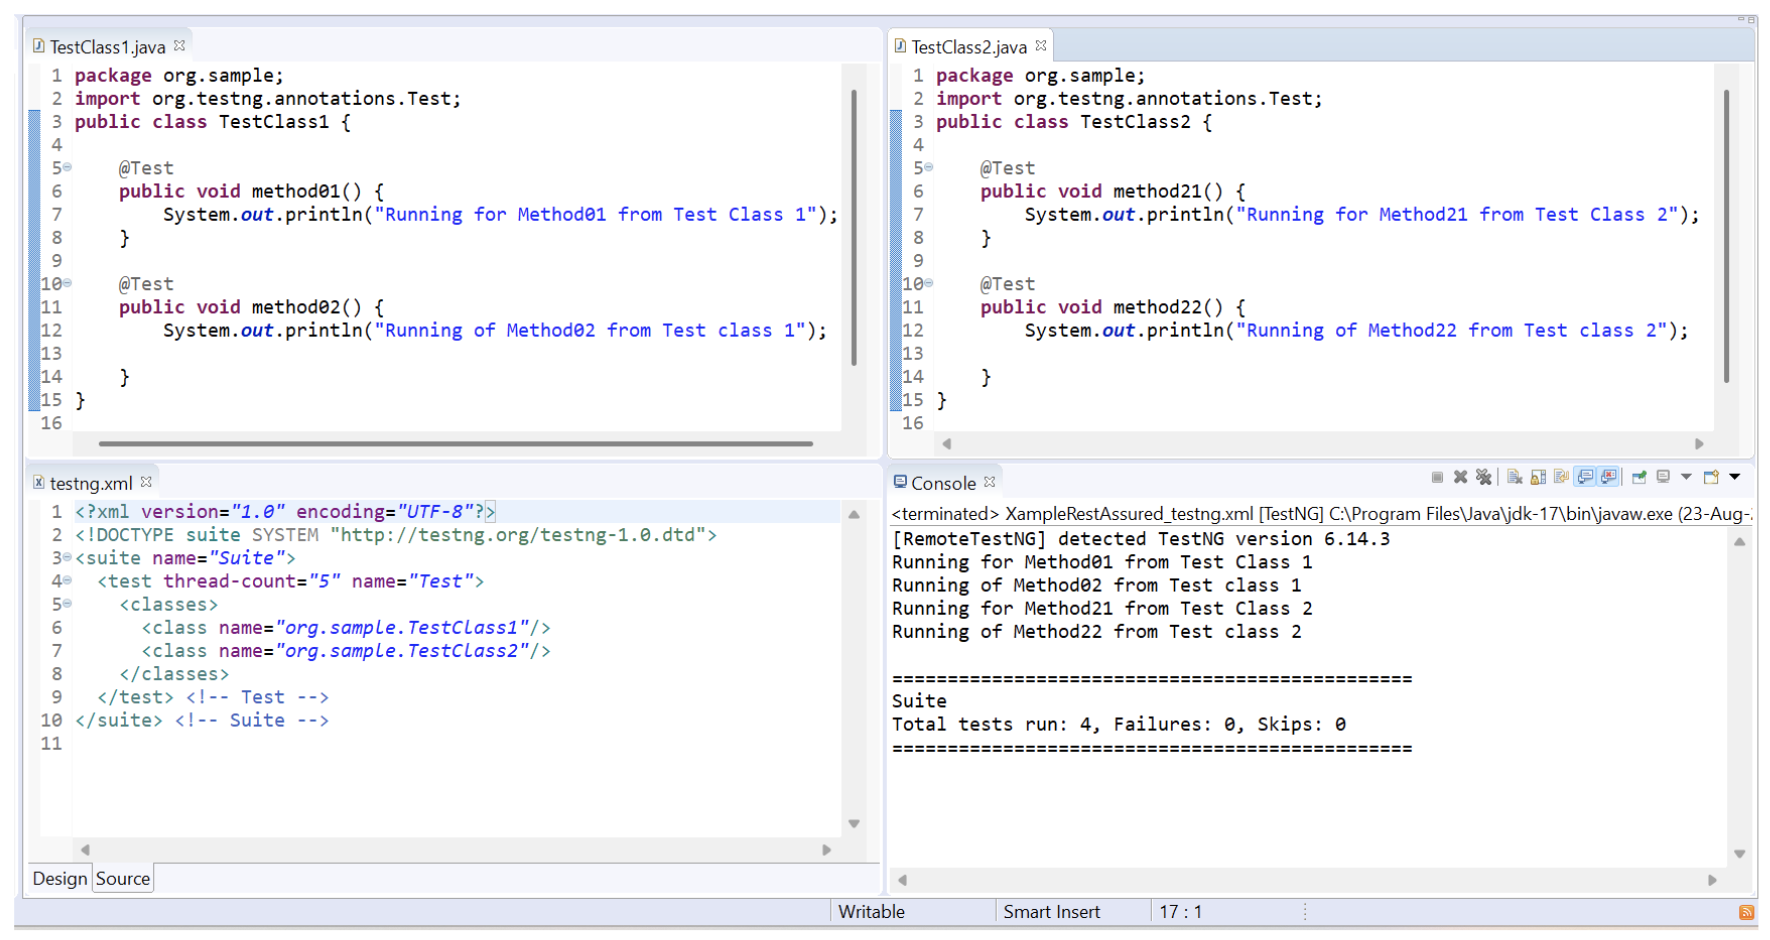Click the Terminate button in Console toolbar

pyautogui.click(x=1437, y=477)
